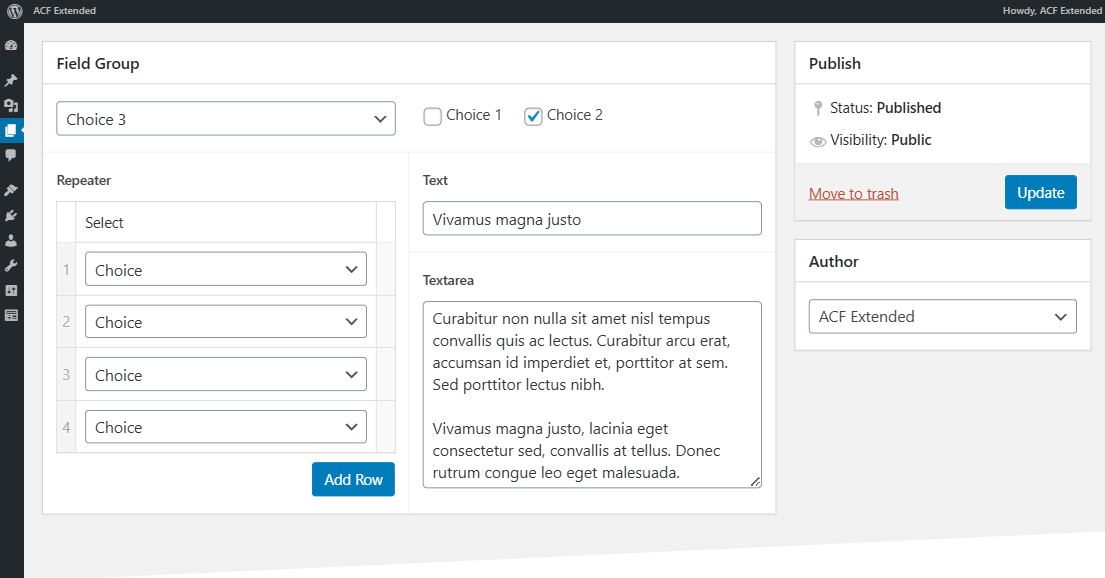Click the Status: Published text
This screenshot has height=578, width=1105.
tap(885, 108)
